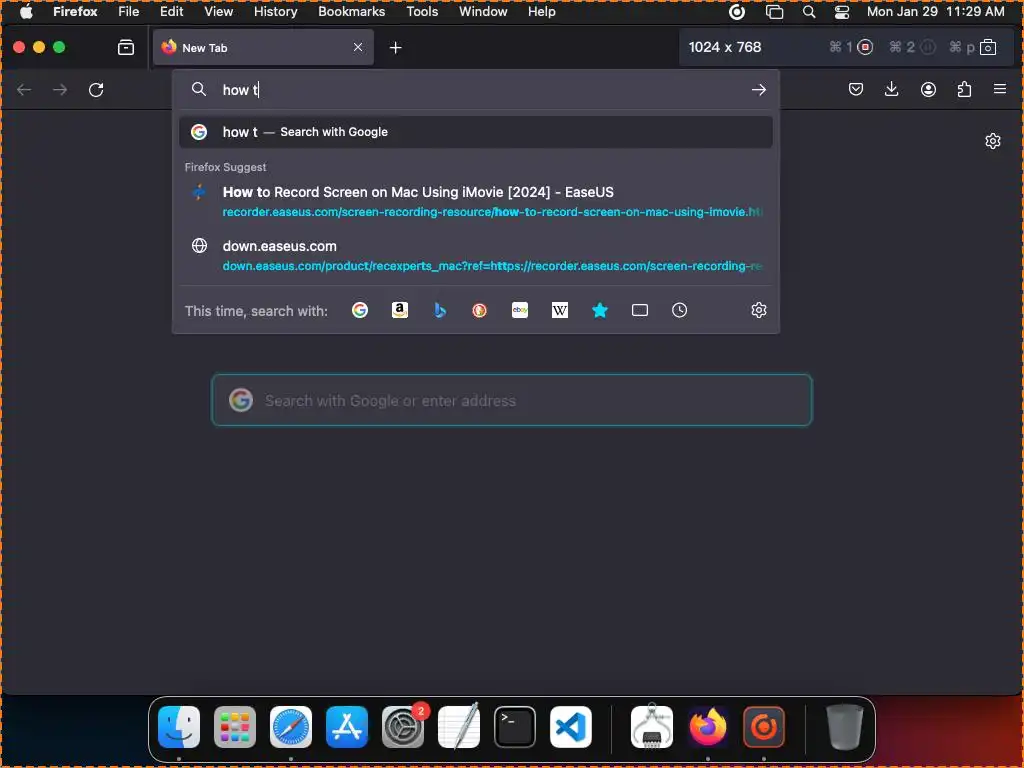Open TextEdit from the Dock
1024x768 pixels.
[x=458, y=727]
